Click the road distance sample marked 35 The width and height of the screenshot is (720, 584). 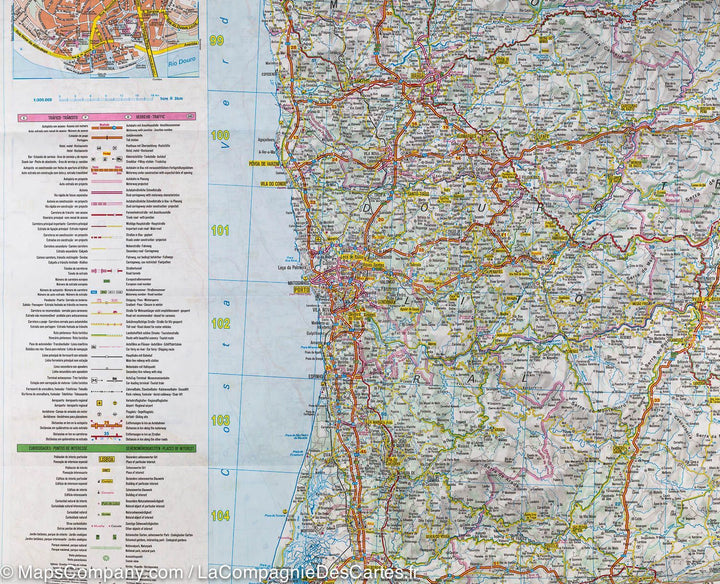[x=107, y=435]
